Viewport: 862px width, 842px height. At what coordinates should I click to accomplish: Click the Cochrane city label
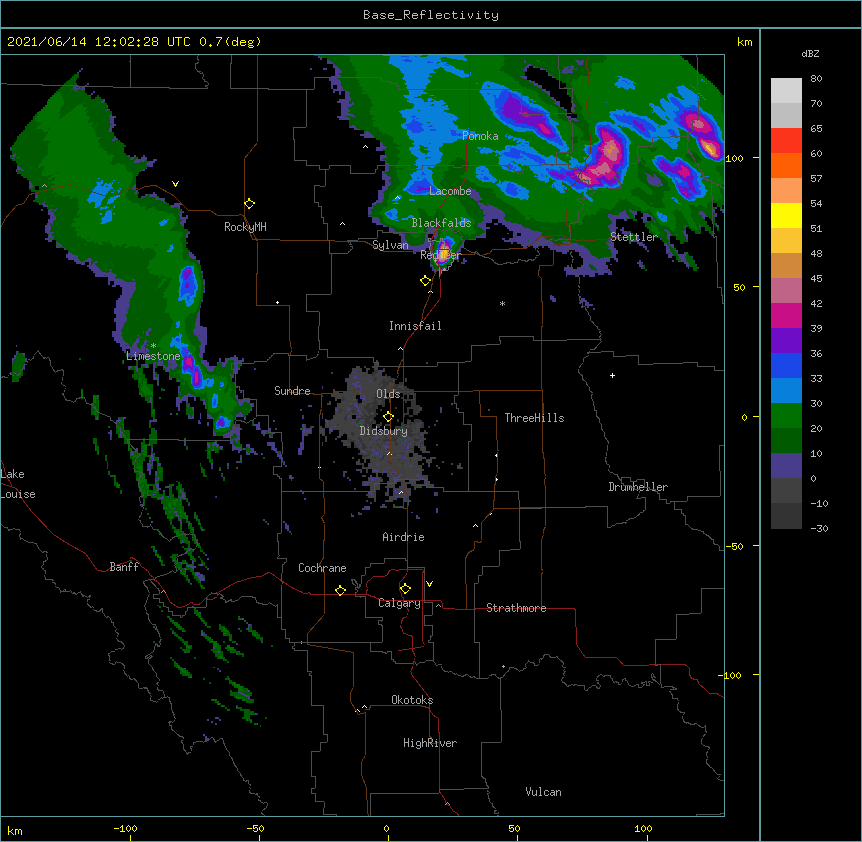click(x=322, y=568)
